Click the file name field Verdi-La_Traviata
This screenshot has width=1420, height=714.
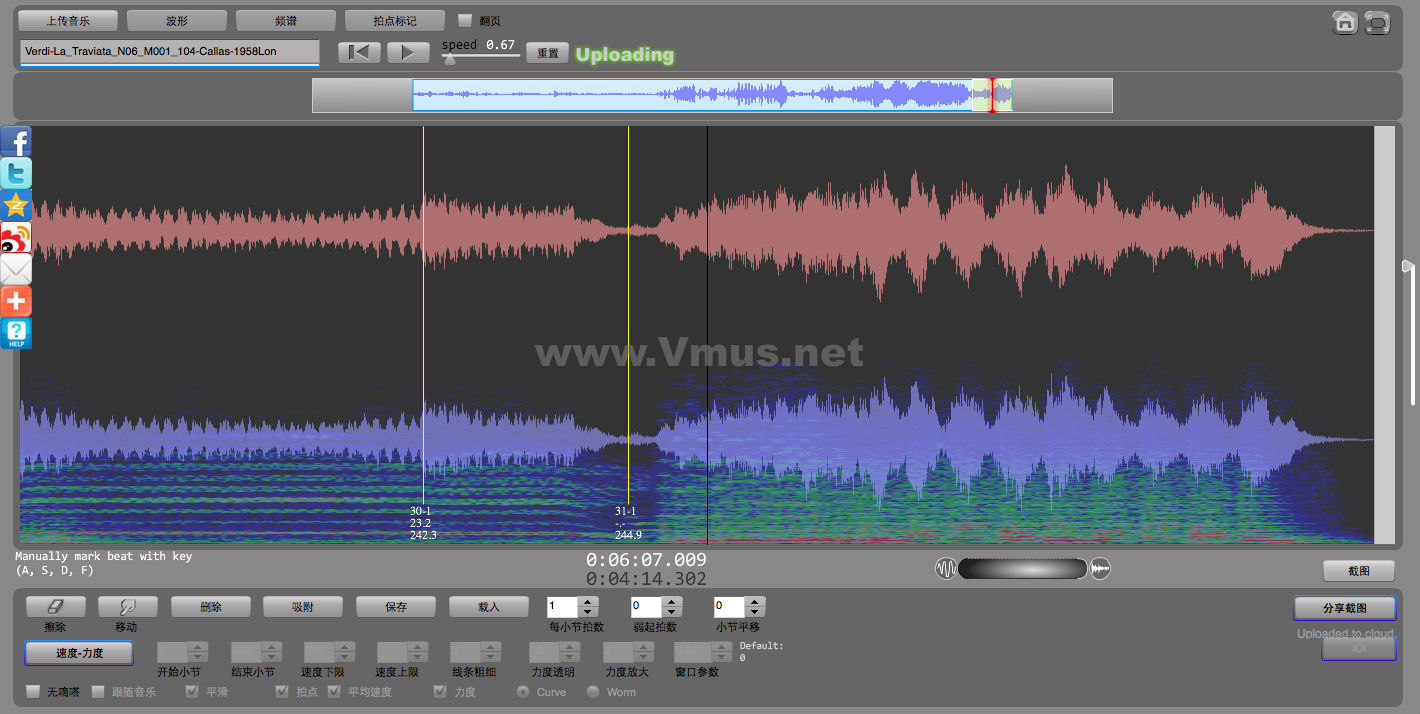point(169,52)
